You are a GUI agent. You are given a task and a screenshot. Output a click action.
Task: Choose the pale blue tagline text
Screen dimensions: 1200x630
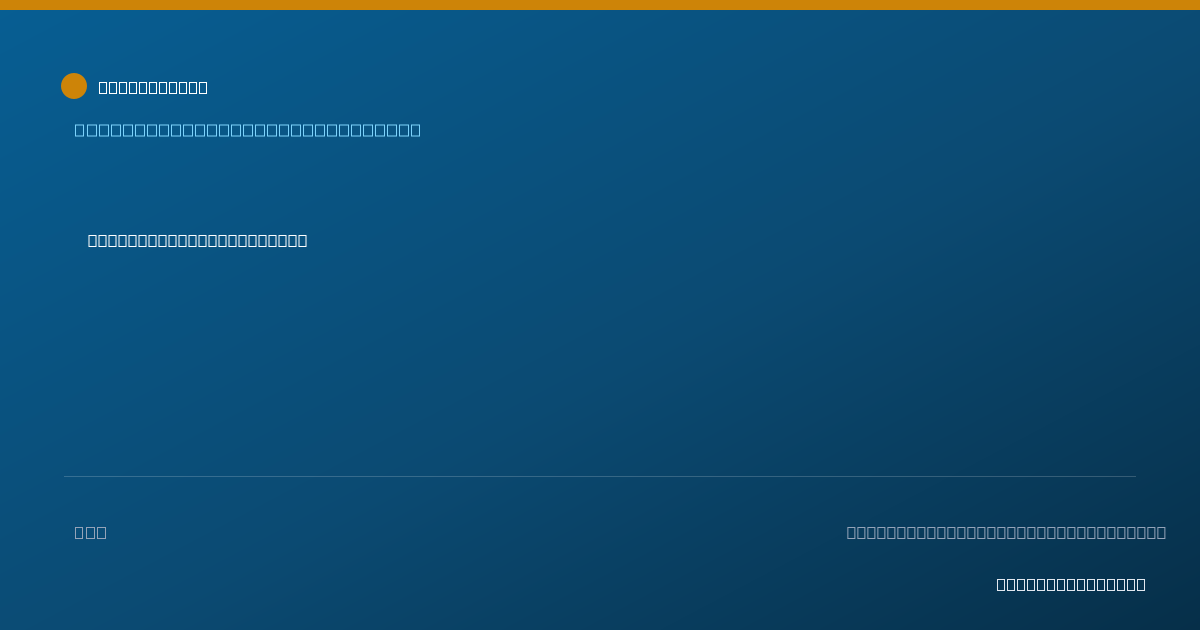pyautogui.click(x=247, y=130)
